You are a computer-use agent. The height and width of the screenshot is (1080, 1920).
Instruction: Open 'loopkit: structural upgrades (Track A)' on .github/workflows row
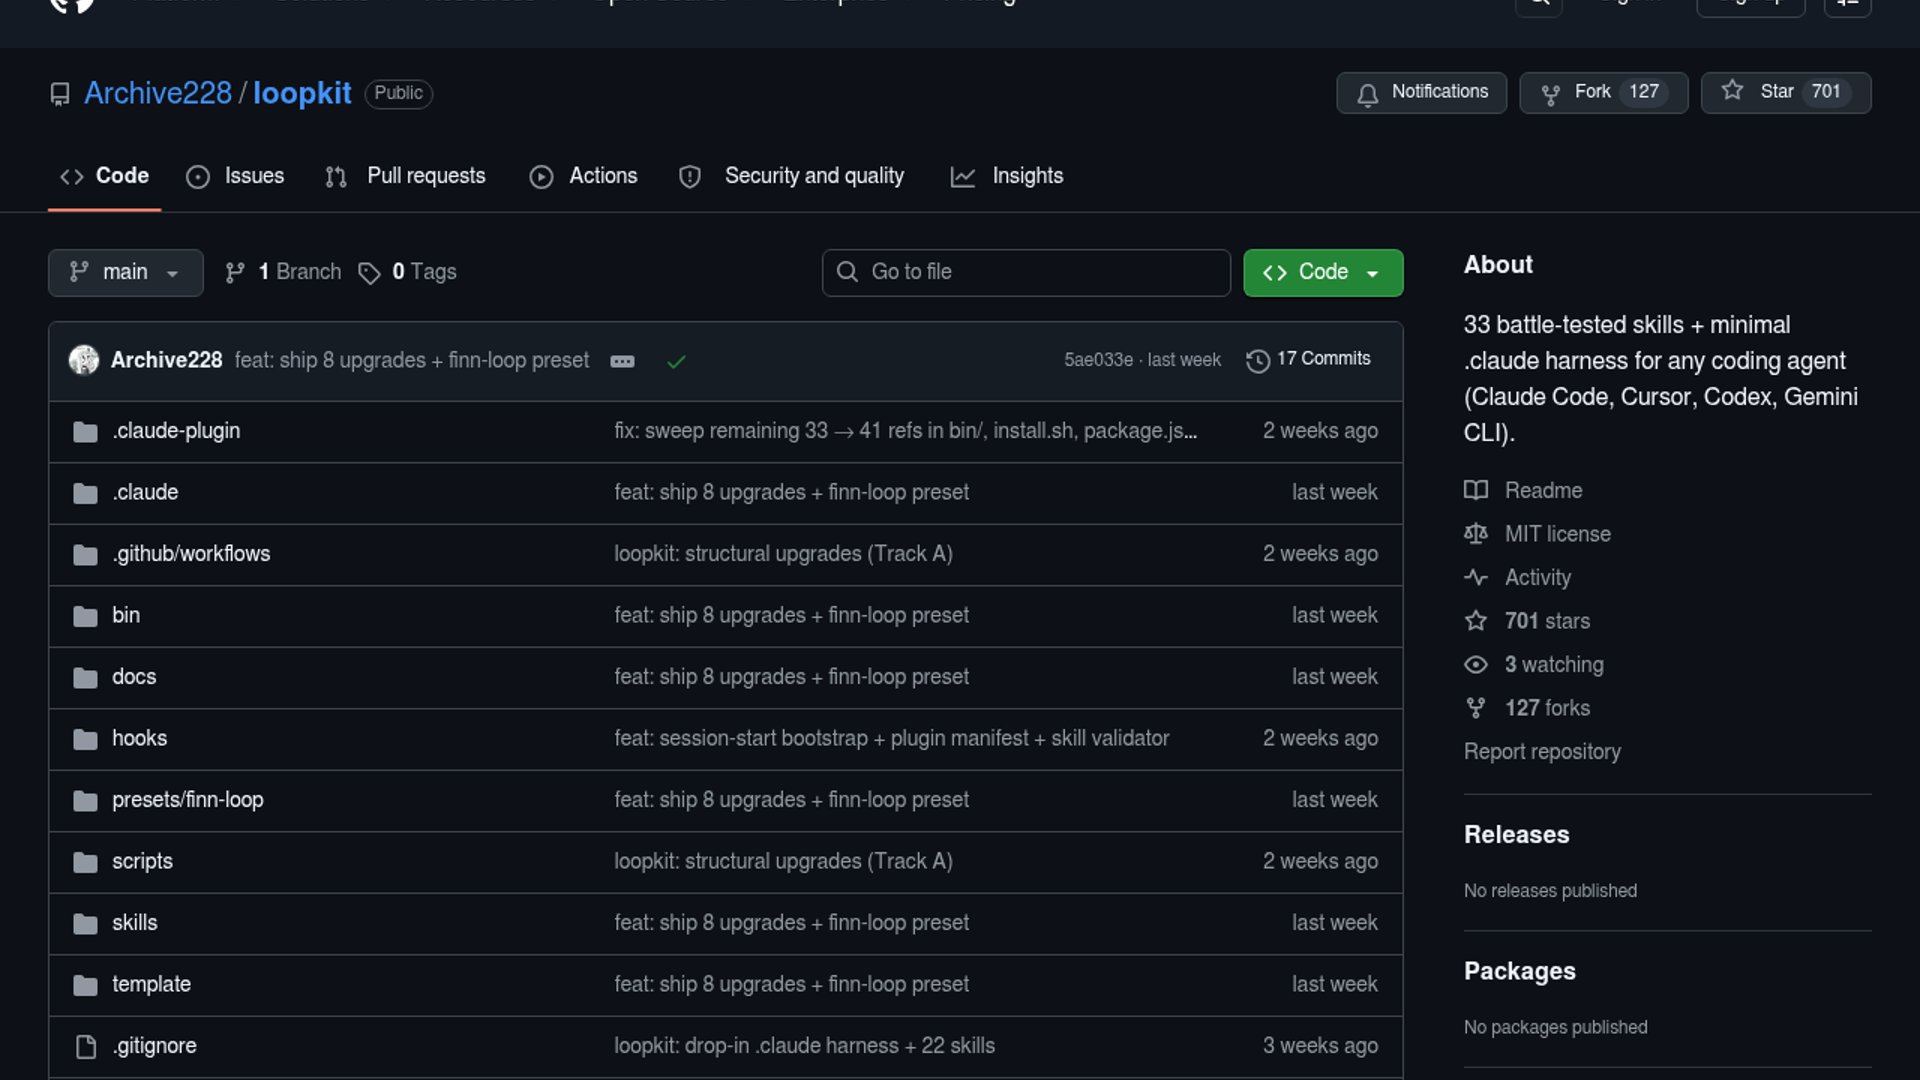click(x=783, y=554)
